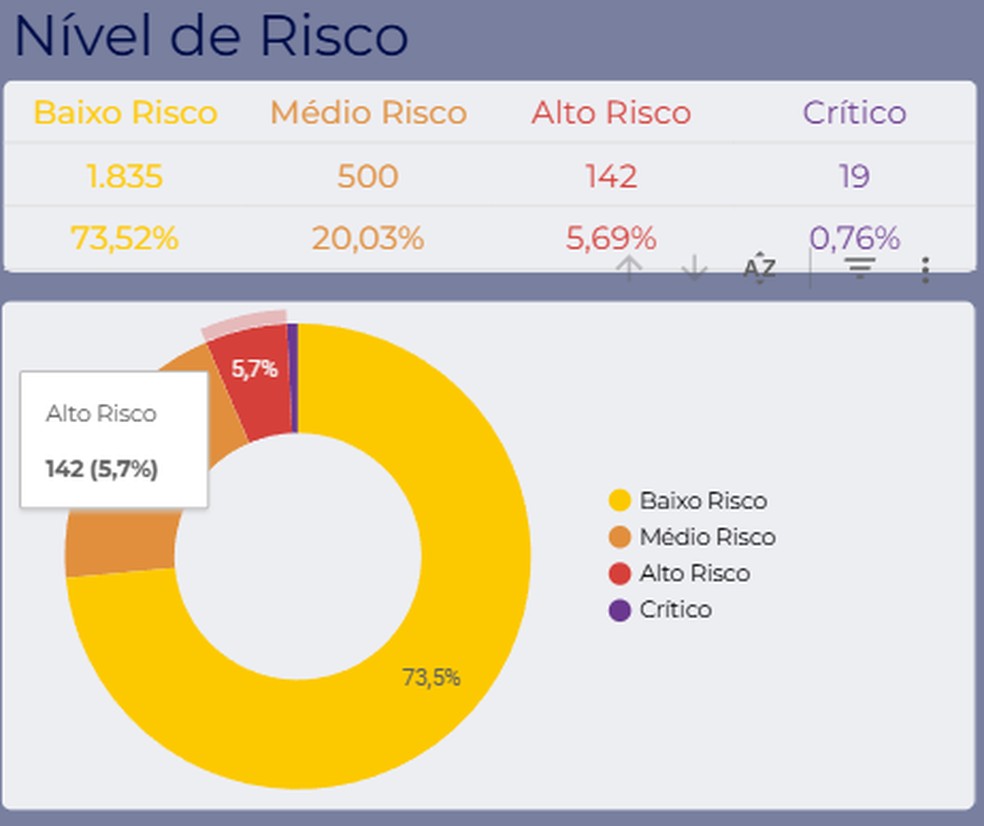Open the AZ sort options icon
Screen dimensions: 984x826
pos(759,268)
